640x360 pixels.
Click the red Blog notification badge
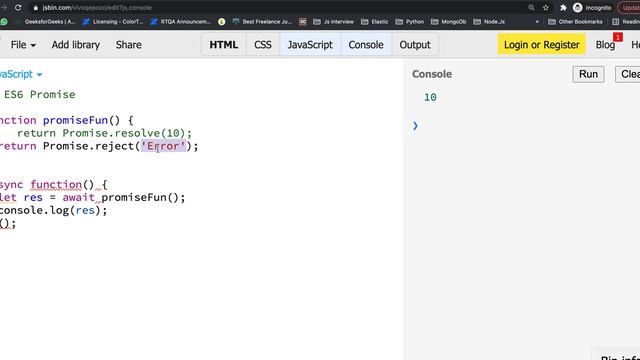[618, 37]
